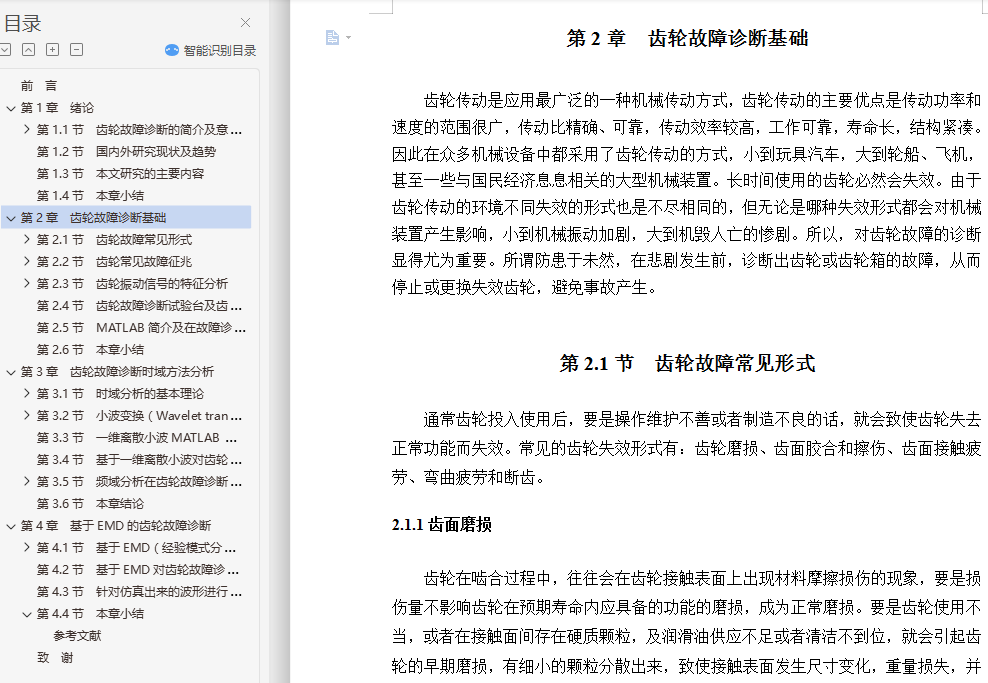Click the collapse-one-level minus icon
988x683 pixels.
click(x=76, y=50)
